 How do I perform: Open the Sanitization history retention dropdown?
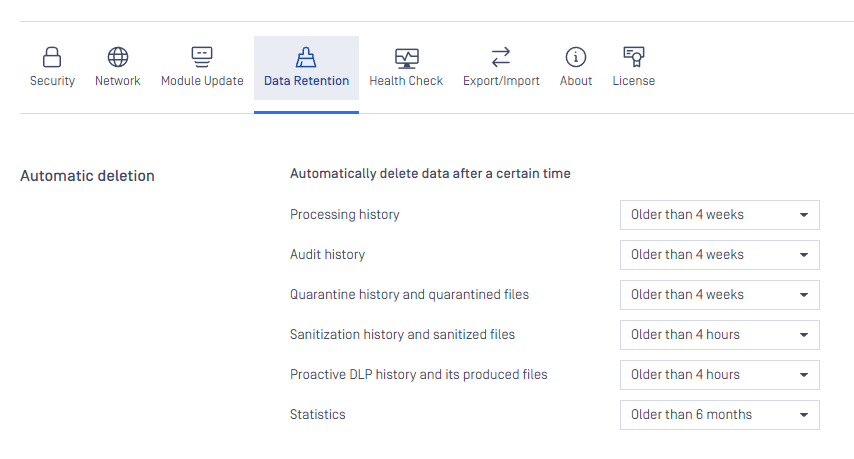[x=719, y=335]
